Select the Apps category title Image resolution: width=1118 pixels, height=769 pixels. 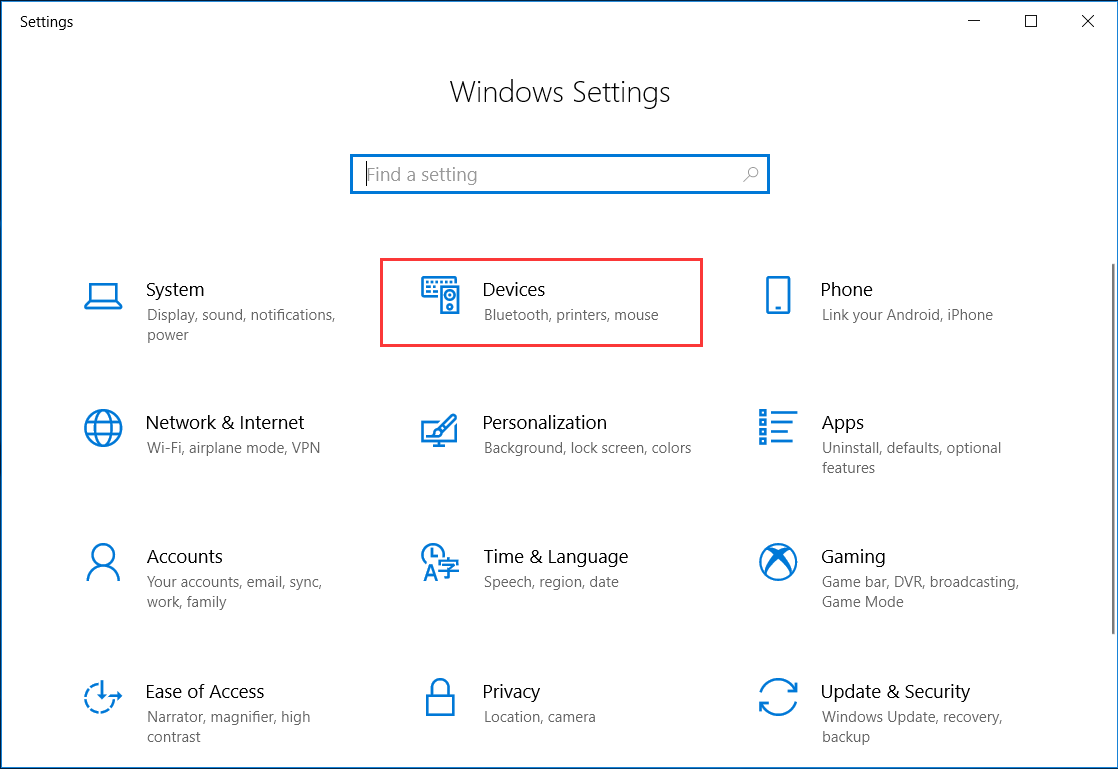coord(842,423)
